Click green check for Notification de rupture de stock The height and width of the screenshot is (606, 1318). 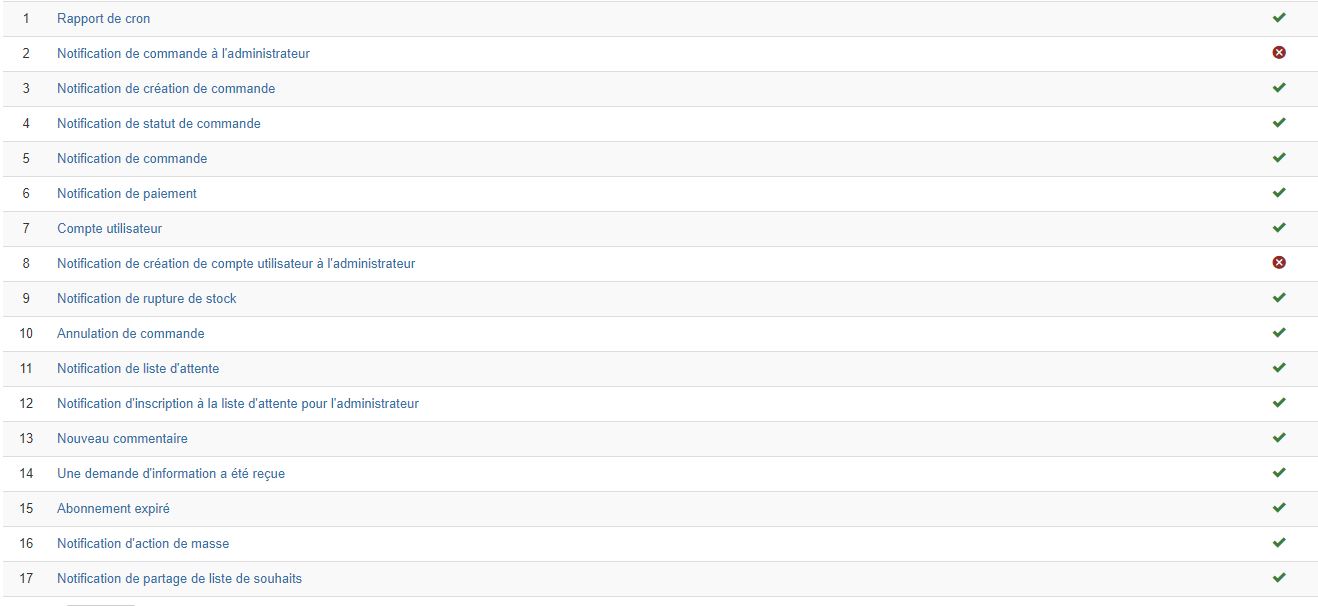(x=1278, y=298)
